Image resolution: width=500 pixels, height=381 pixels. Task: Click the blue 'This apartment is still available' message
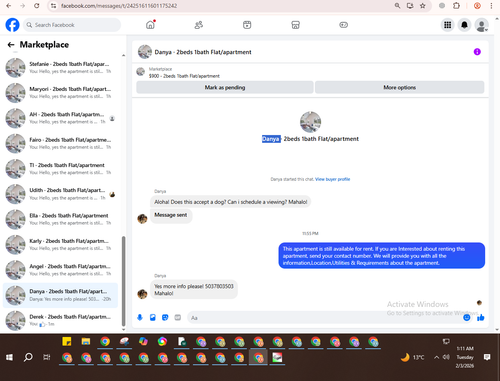point(382,256)
